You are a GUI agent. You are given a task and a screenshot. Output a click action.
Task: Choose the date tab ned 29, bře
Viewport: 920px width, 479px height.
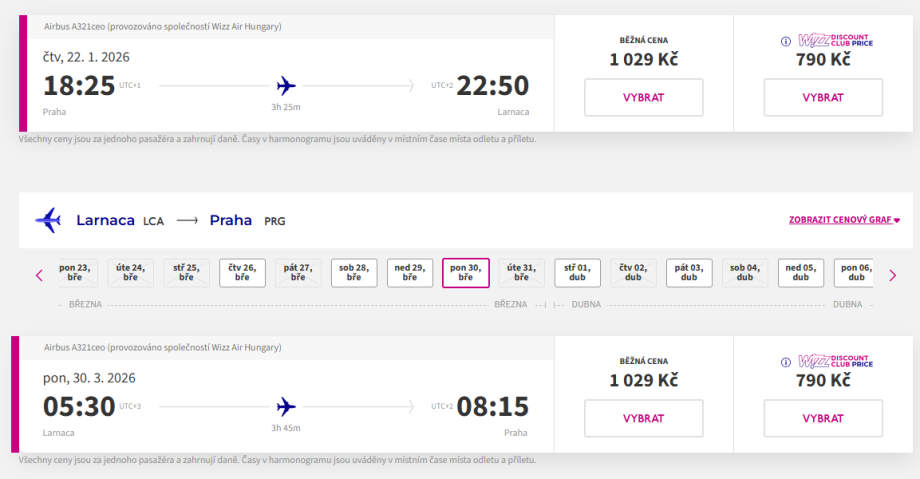[410, 273]
